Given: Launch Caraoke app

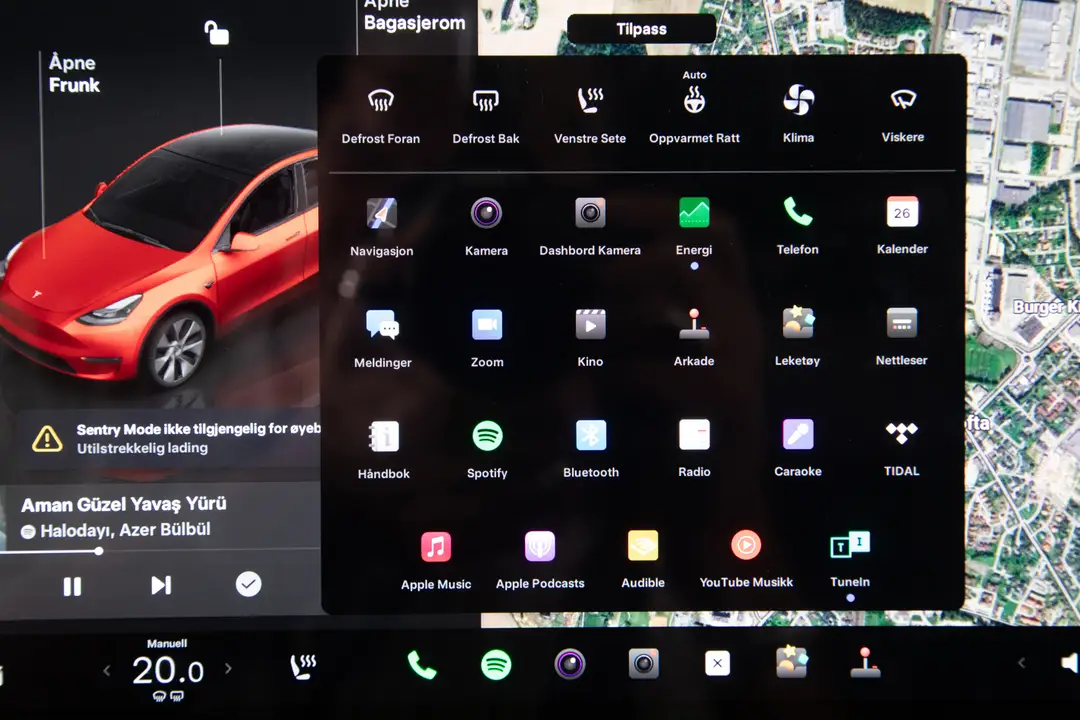Looking at the screenshot, I should pyautogui.click(x=798, y=448).
